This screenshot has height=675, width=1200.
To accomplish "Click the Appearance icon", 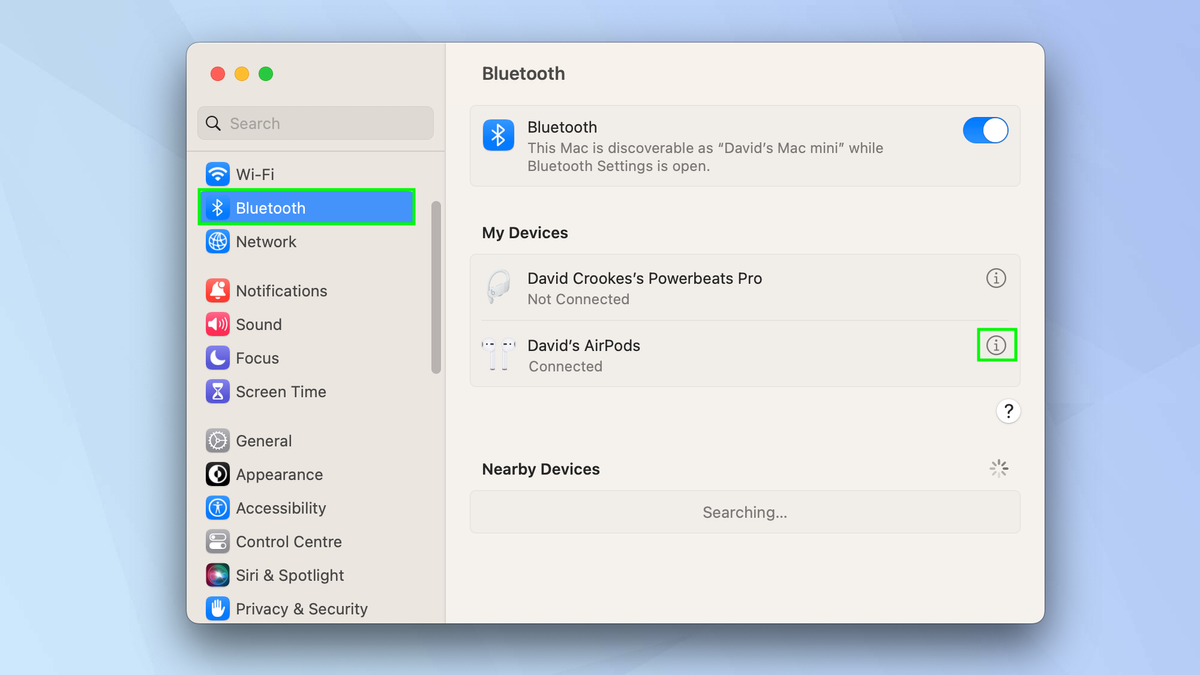I will pos(218,475).
